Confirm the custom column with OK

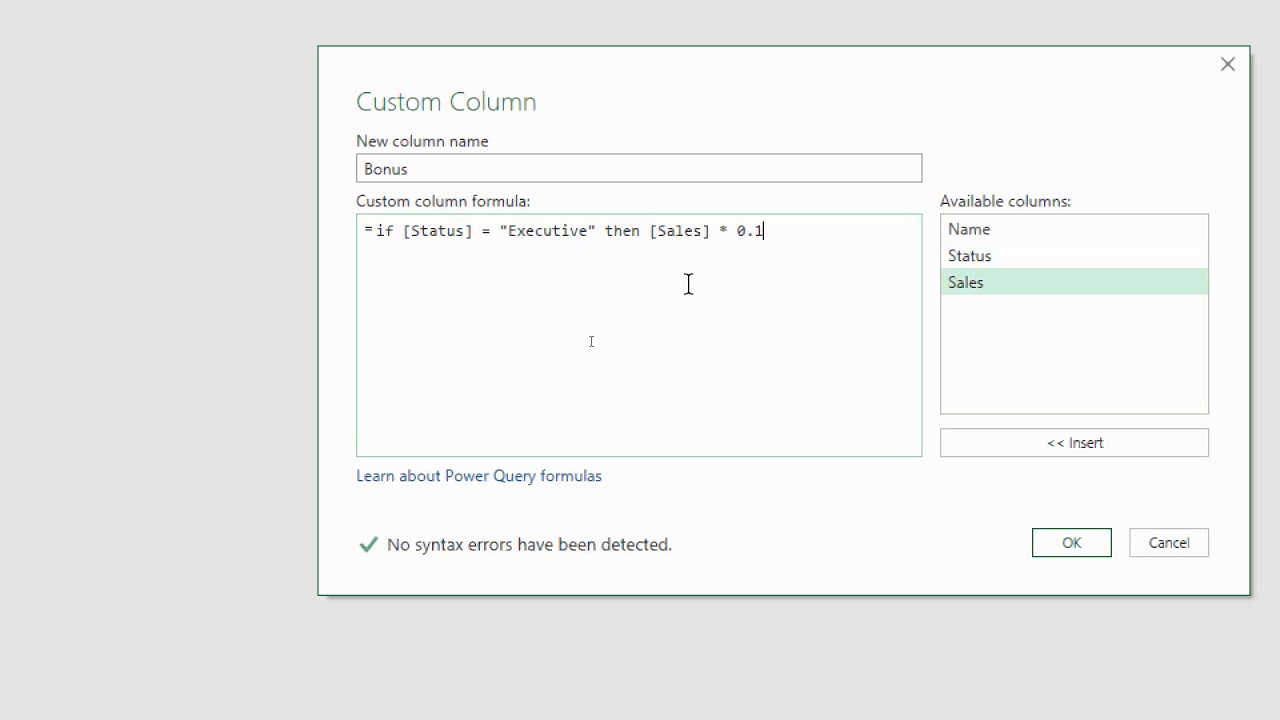[1071, 543]
